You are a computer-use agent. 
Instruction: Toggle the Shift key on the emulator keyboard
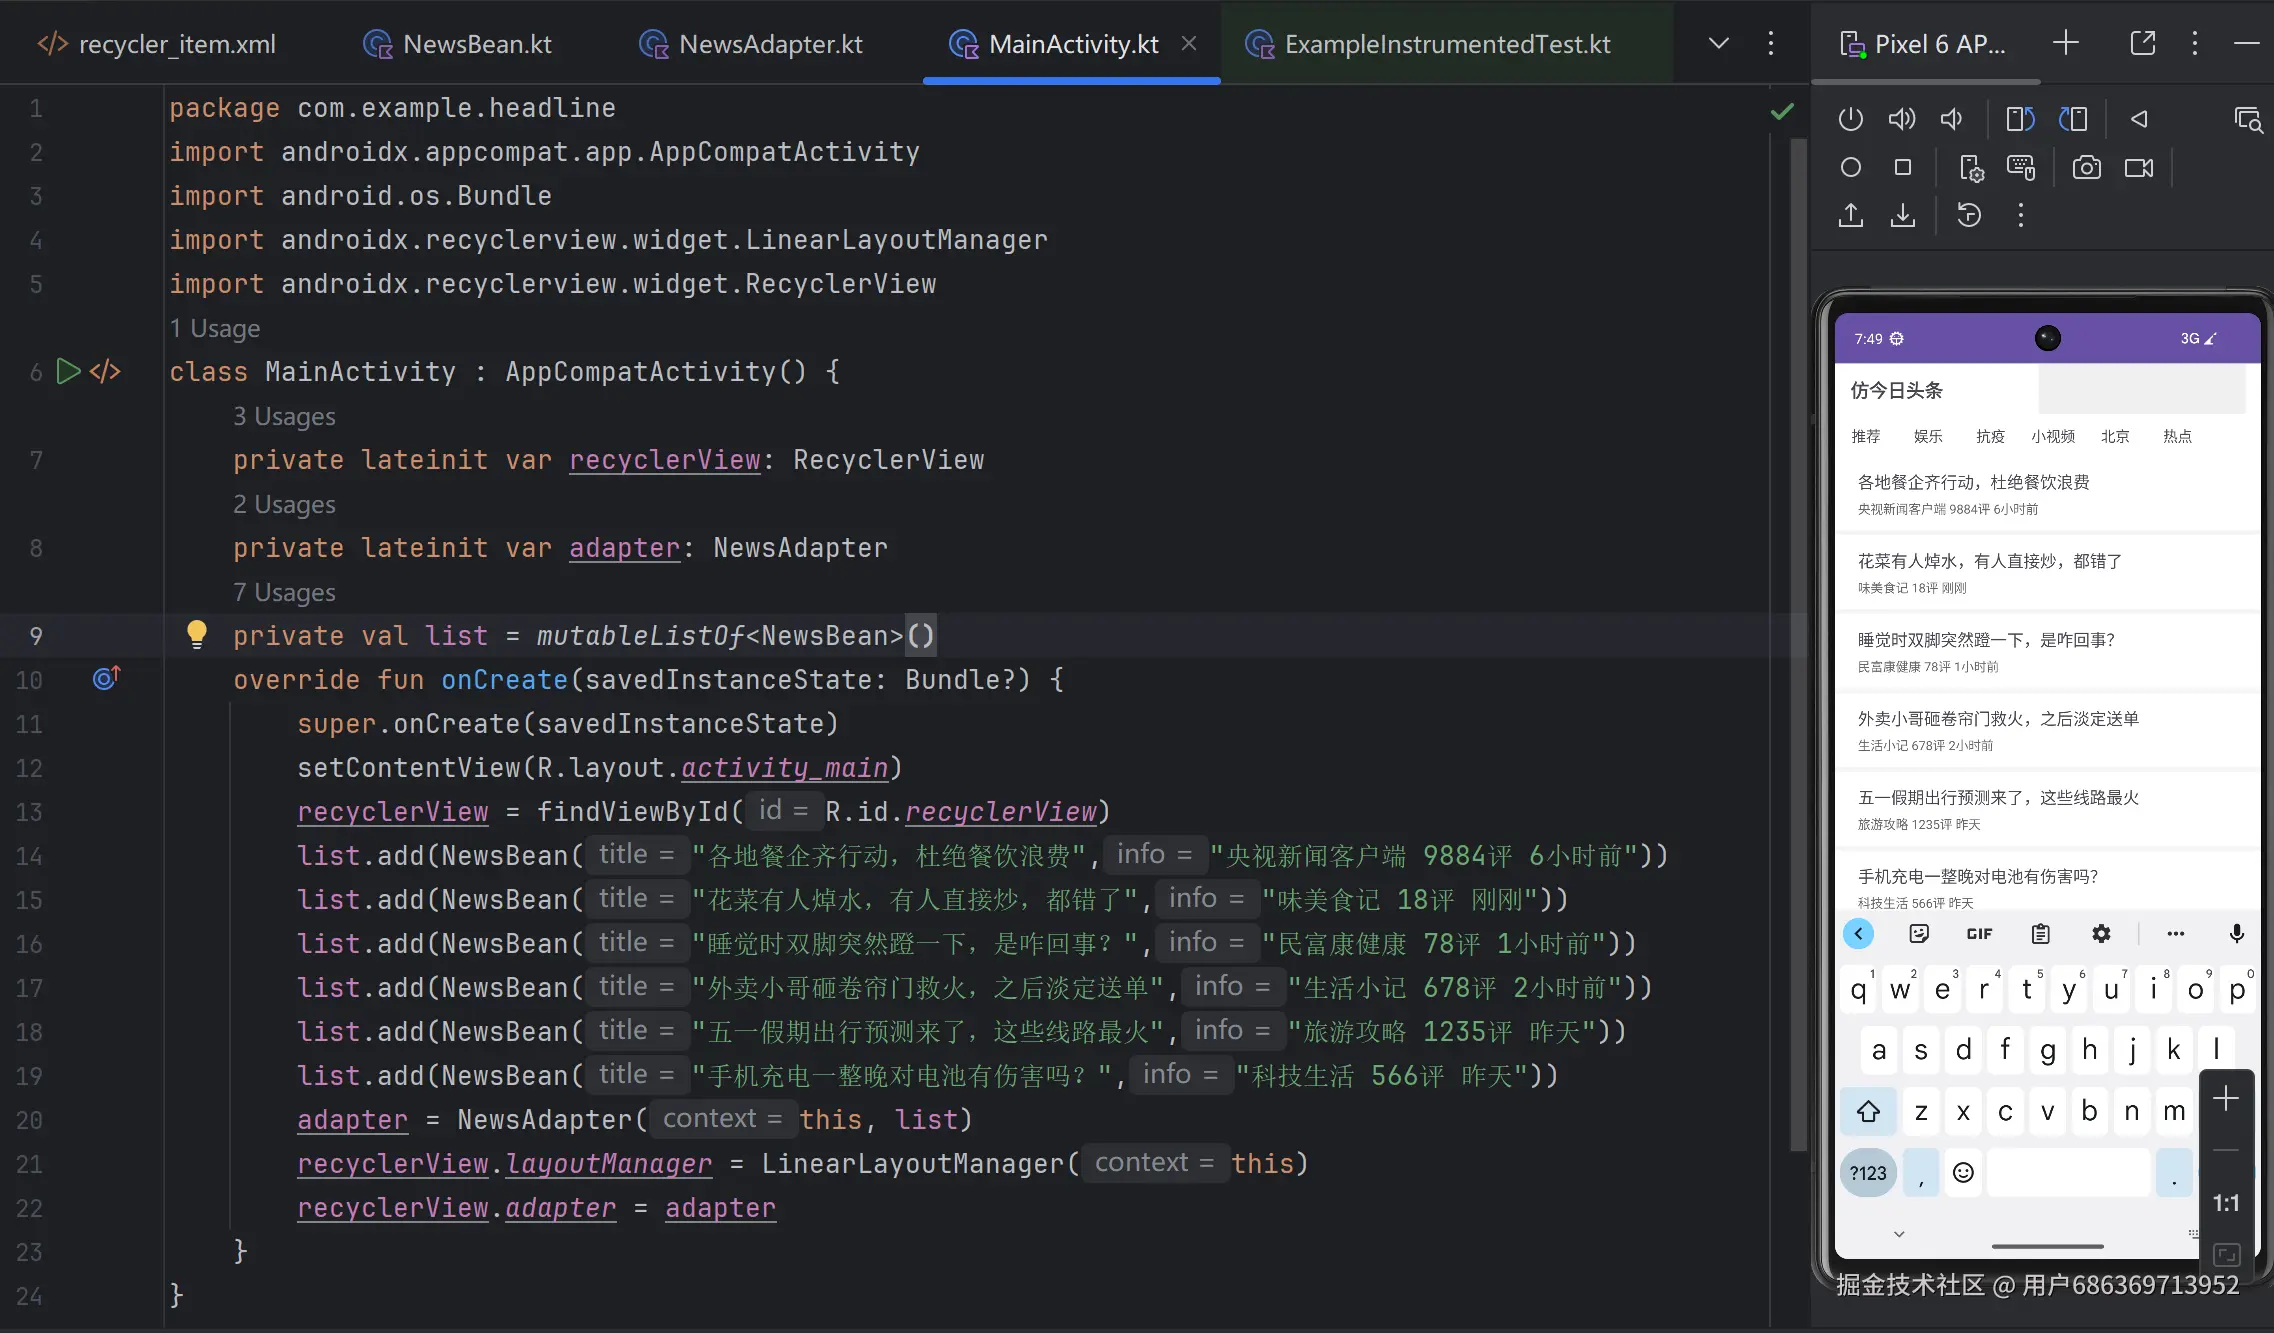tap(1868, 1111)
